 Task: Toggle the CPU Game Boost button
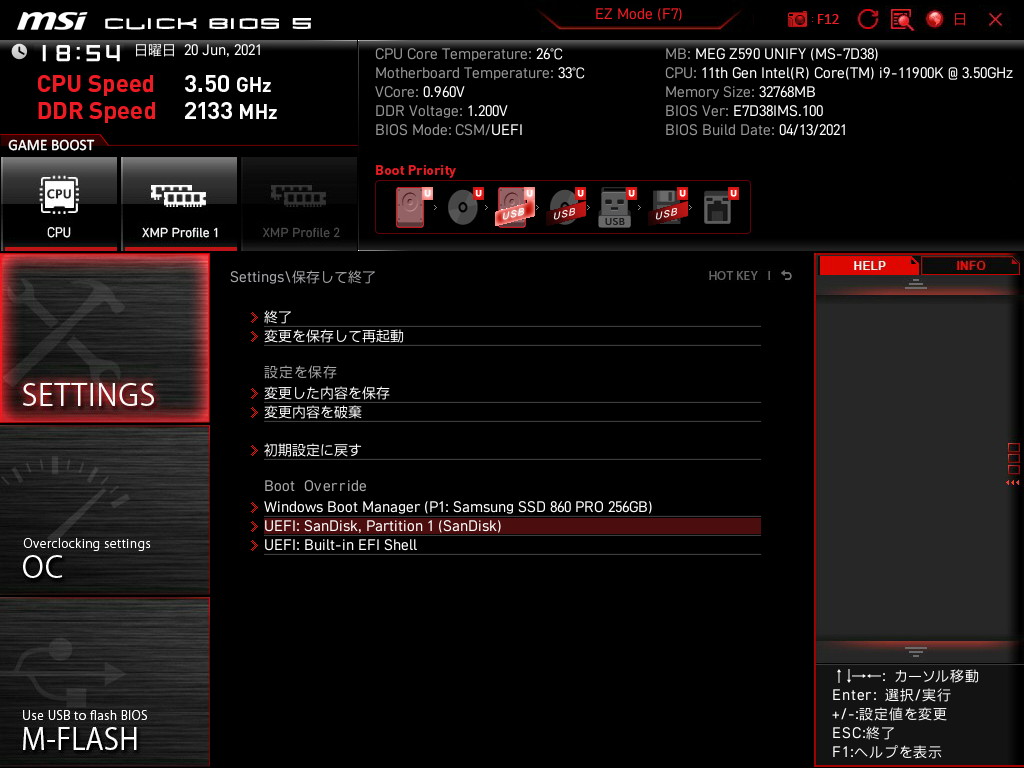coord(59,203)
